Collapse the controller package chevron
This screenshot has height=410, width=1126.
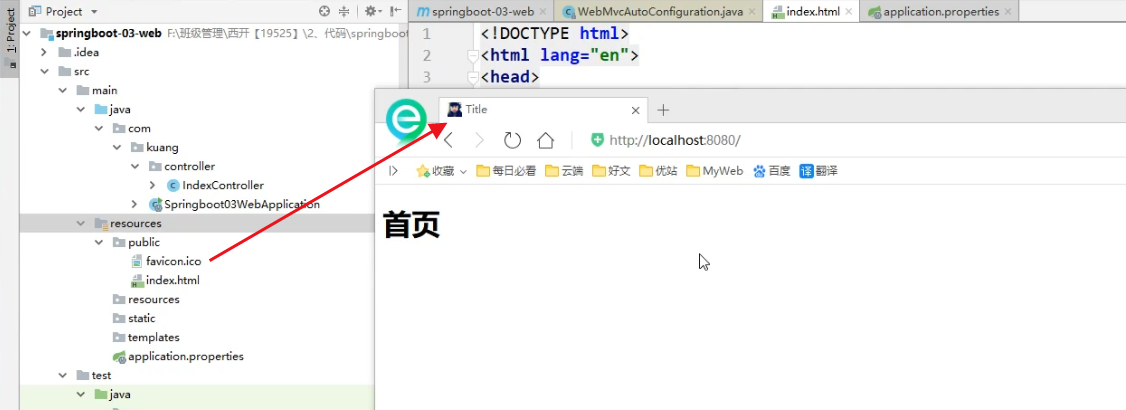click(134, 167)
